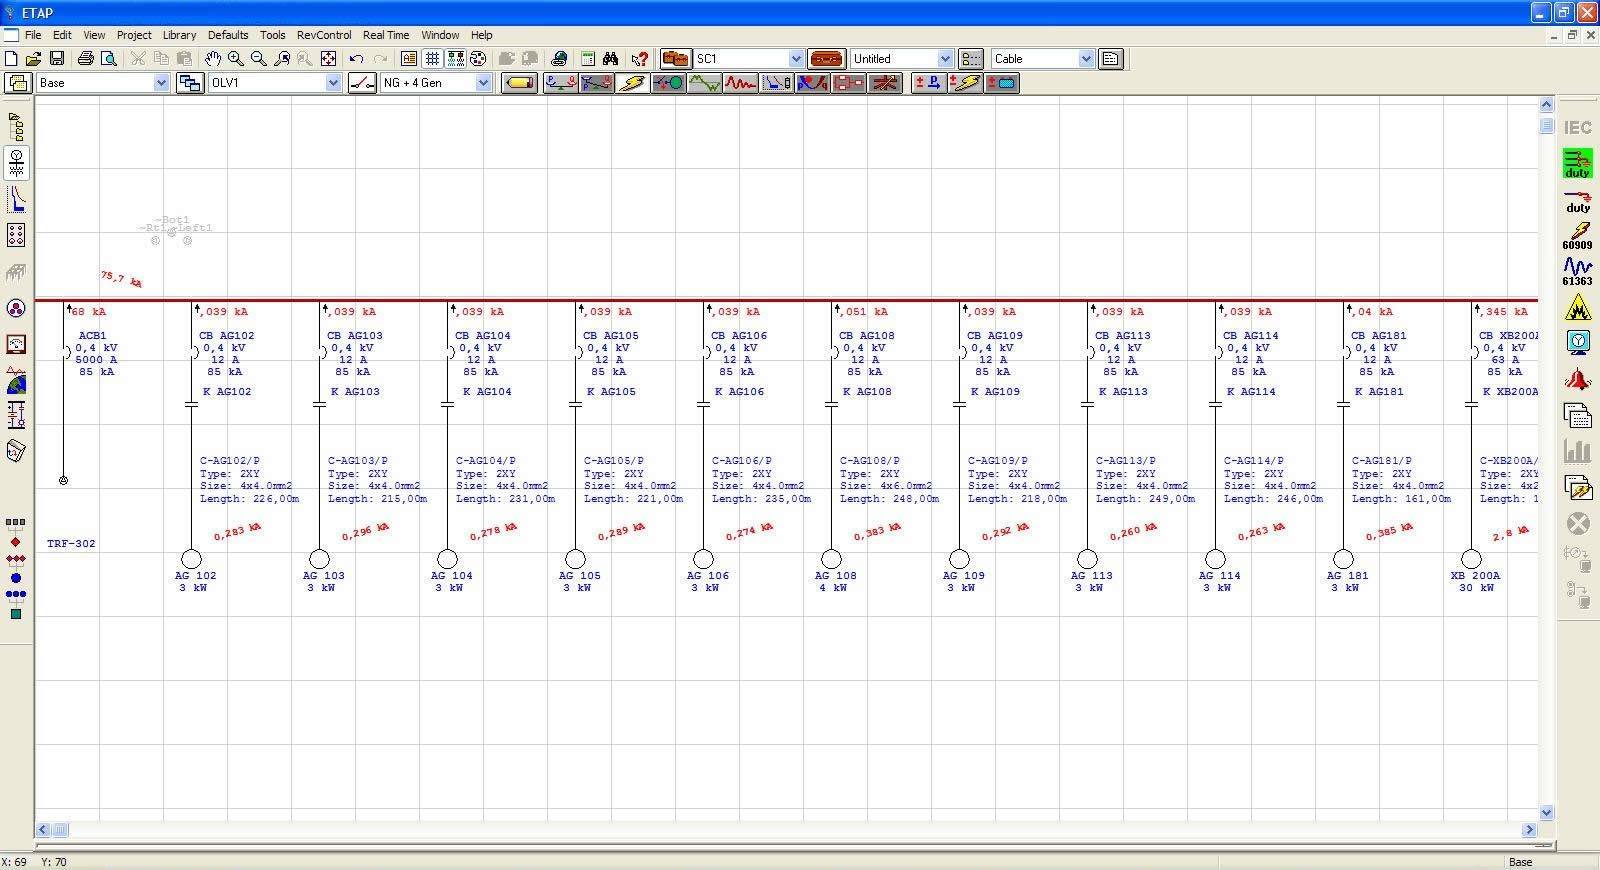Click horizontal scrollbar right arrow
1600x870 pixels.
(x=1529, y=830)
